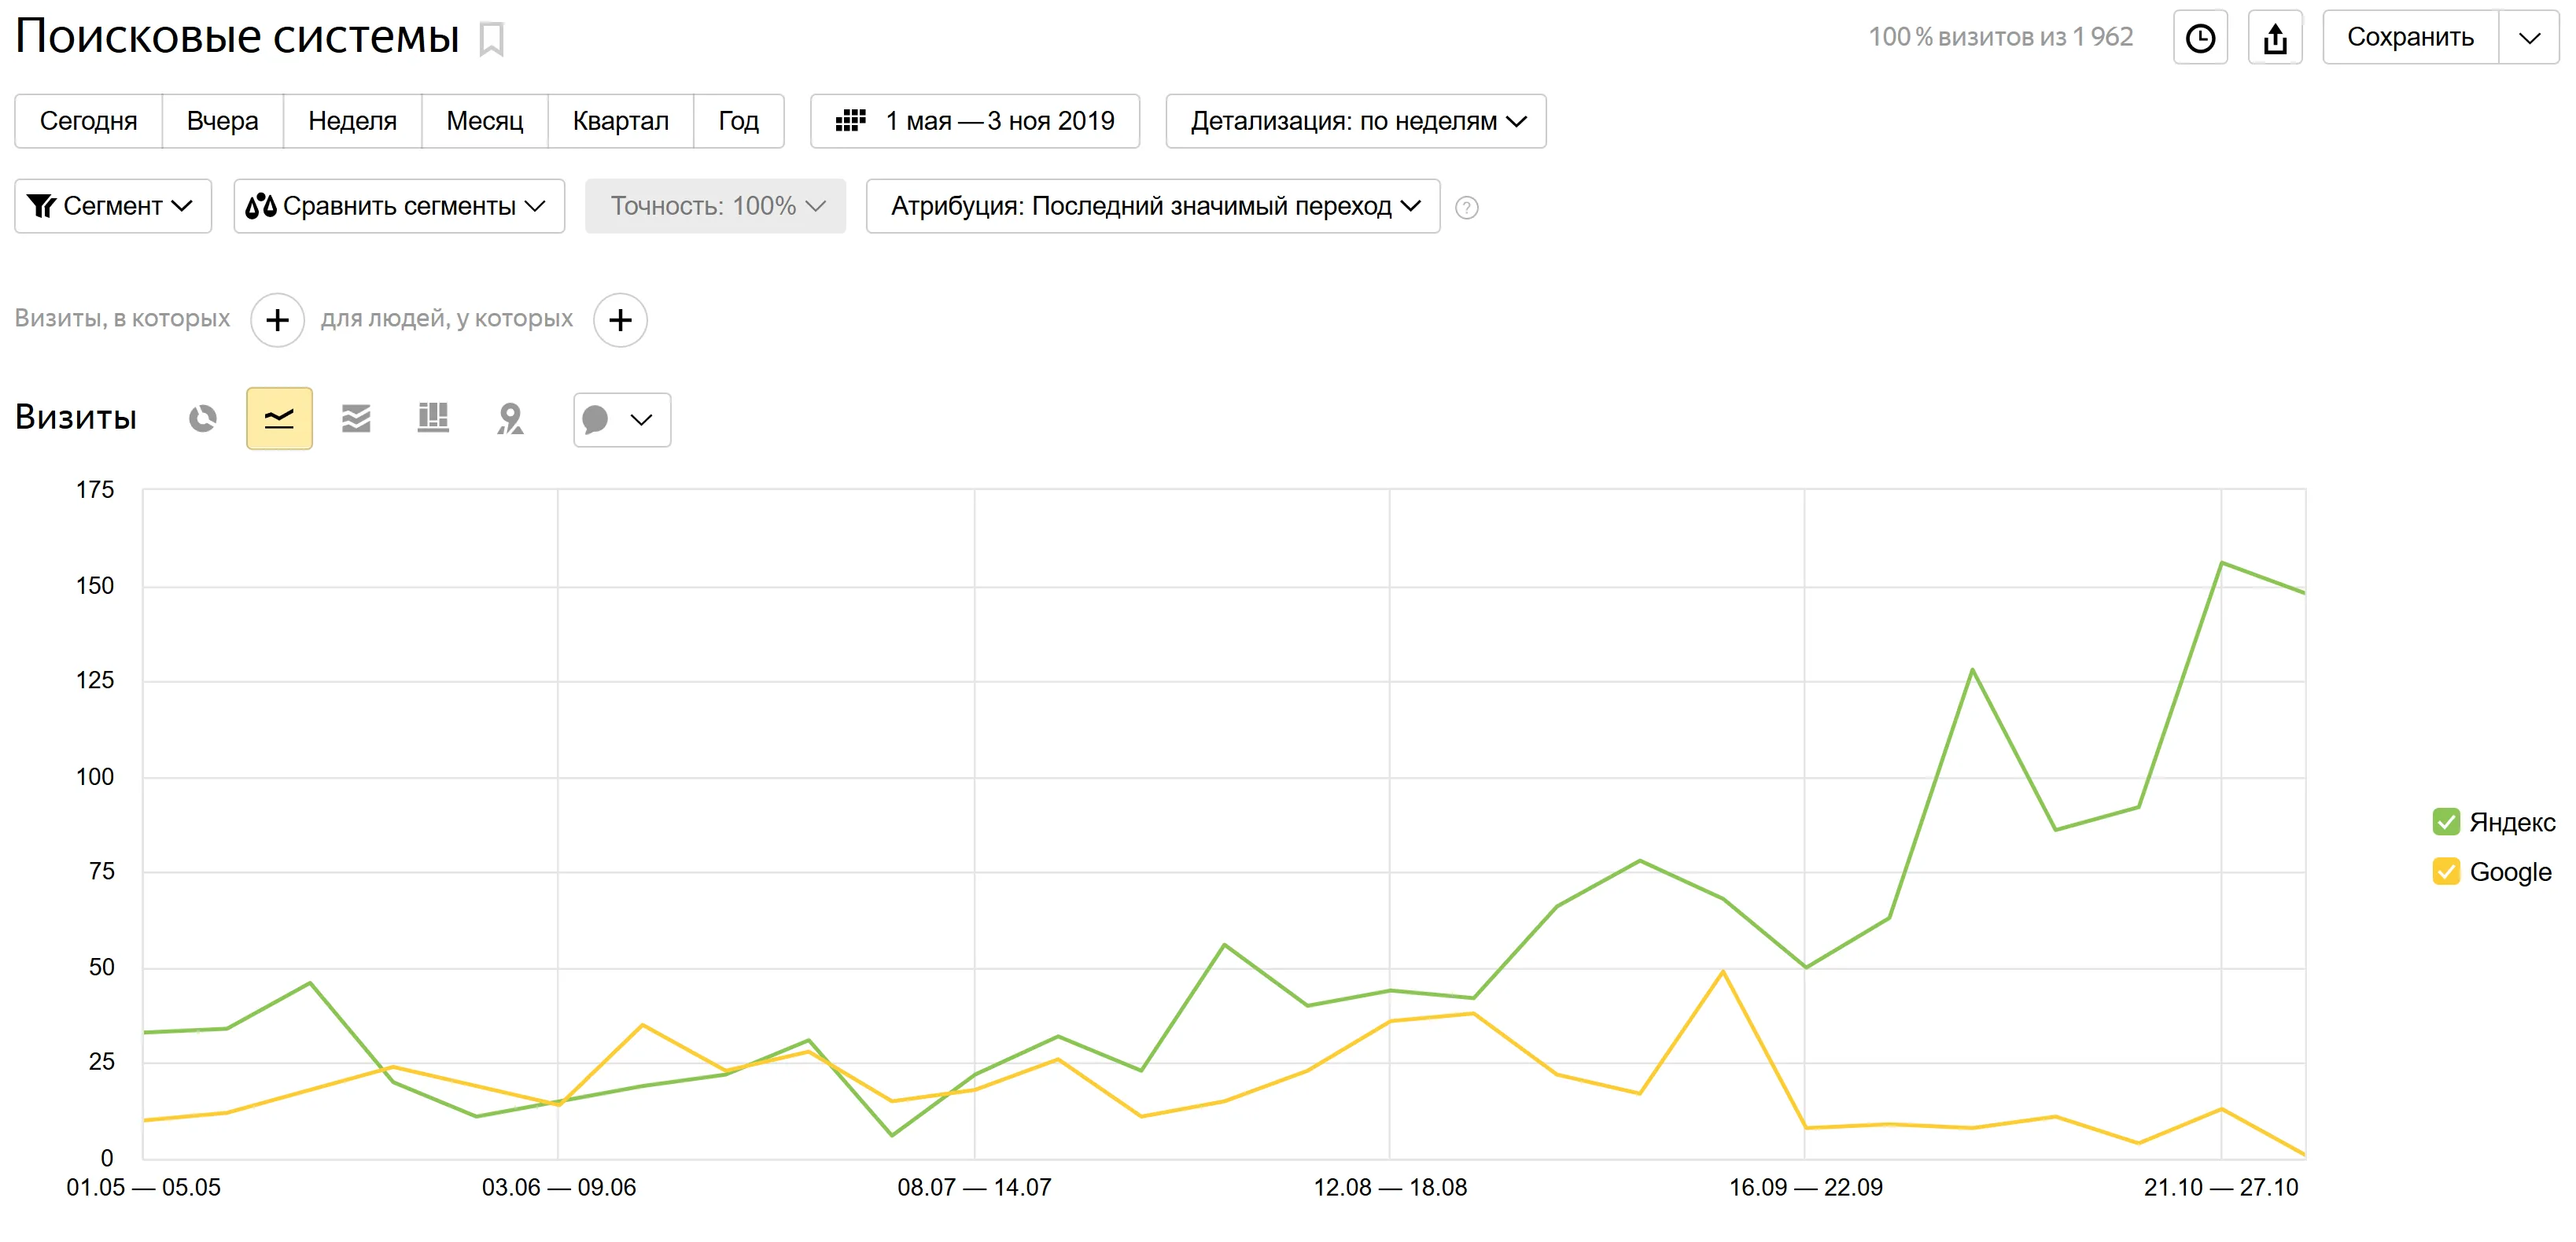Switch to the pie chart view
Viewport: 2576px width, 1242px height.
[203, 419]
